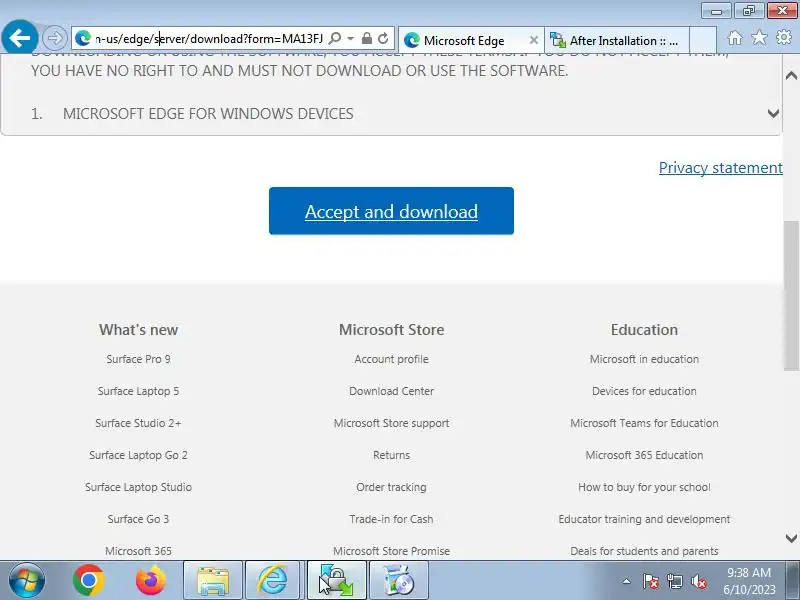The height and width of the screenshot is (600, 800).
Task: Open the Home page icon
Action: [x=735, y=38]
